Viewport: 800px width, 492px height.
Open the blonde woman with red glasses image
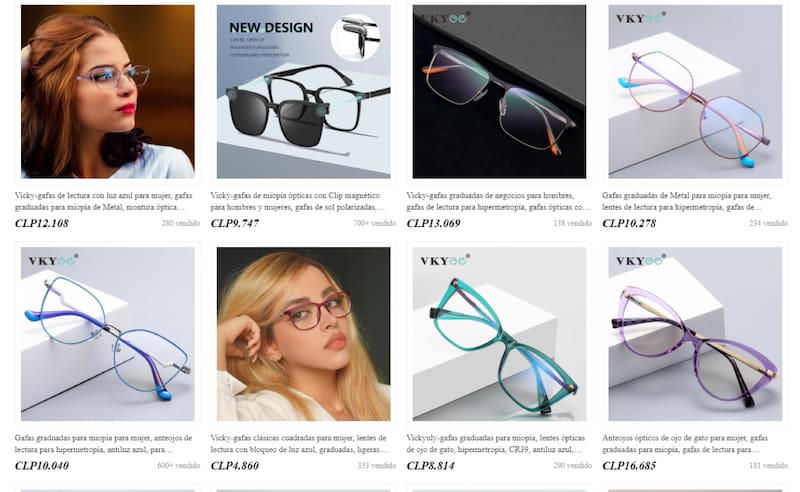pyautogui.click(x=304, y=334)
